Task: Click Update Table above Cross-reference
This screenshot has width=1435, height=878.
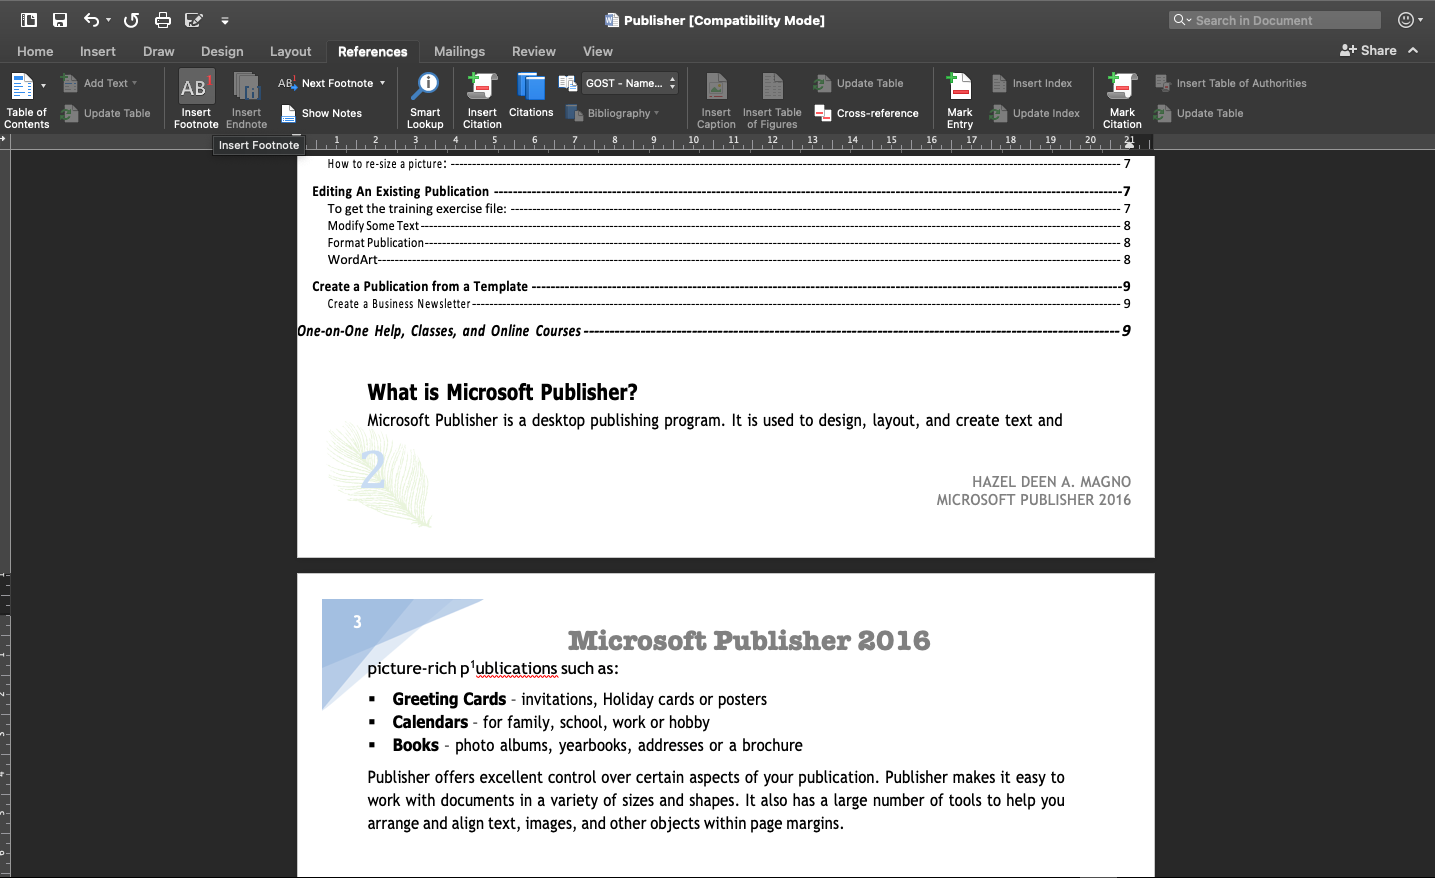Action: point(859,83)
